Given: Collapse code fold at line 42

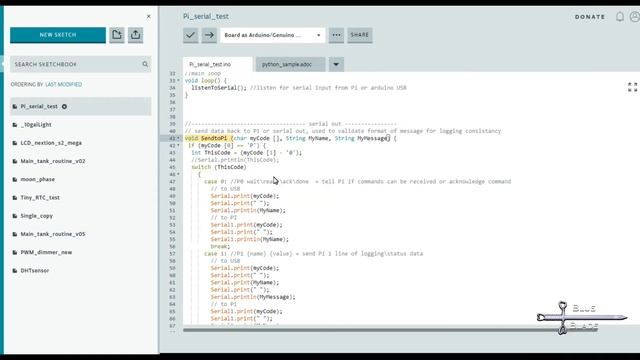Looking at the screenshot, I should coord(178,145).
